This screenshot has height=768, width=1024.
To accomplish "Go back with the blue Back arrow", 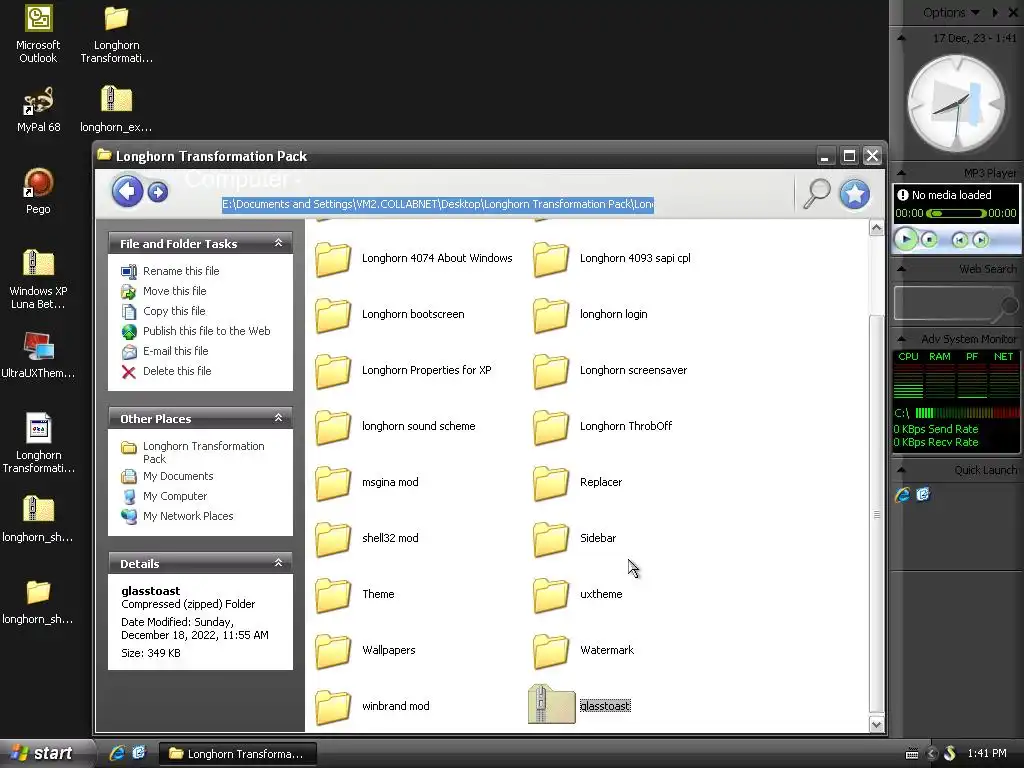I will point(127,192).
